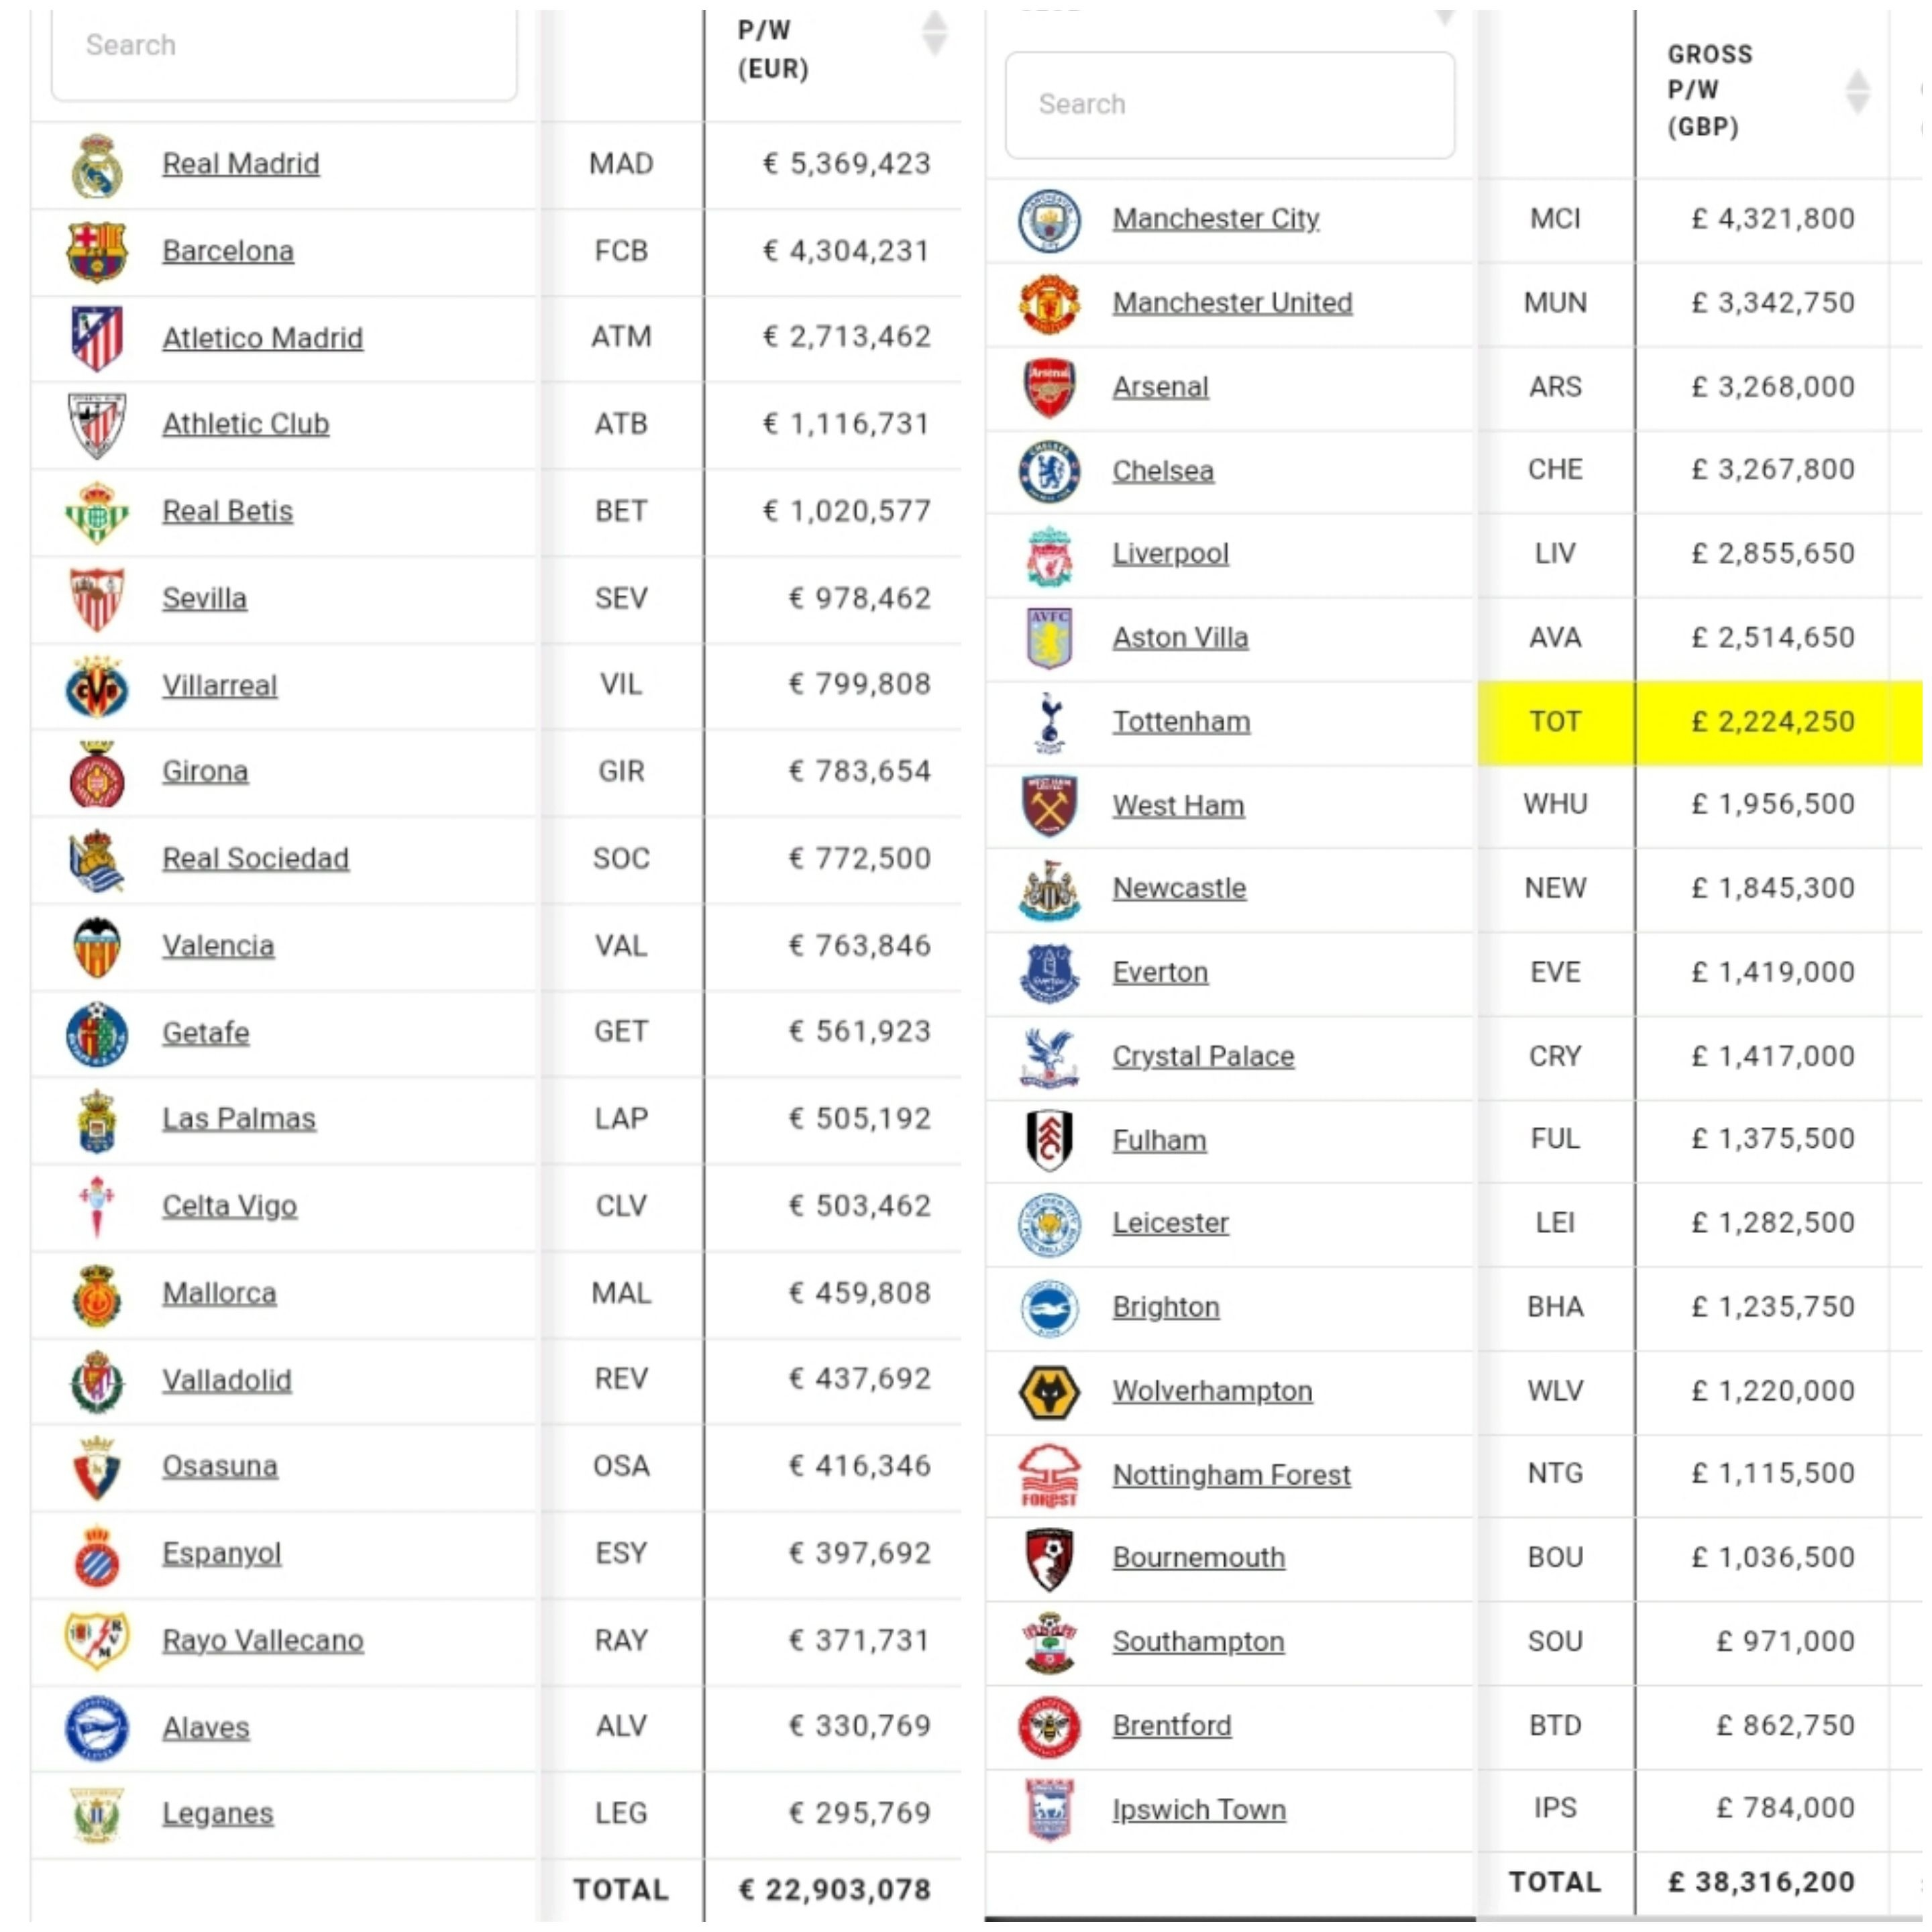Screen dimensions: 1932x1932
Task: Click the Arsenal cannon crest
Action: 1049,388
